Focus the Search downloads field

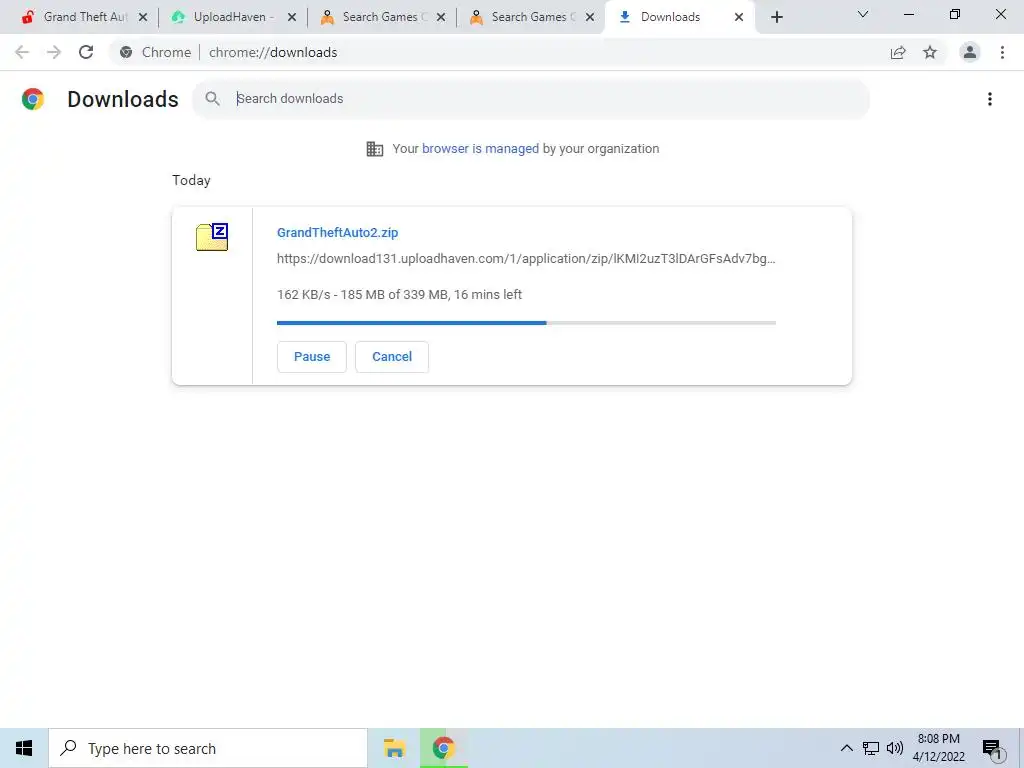(530, 99)
